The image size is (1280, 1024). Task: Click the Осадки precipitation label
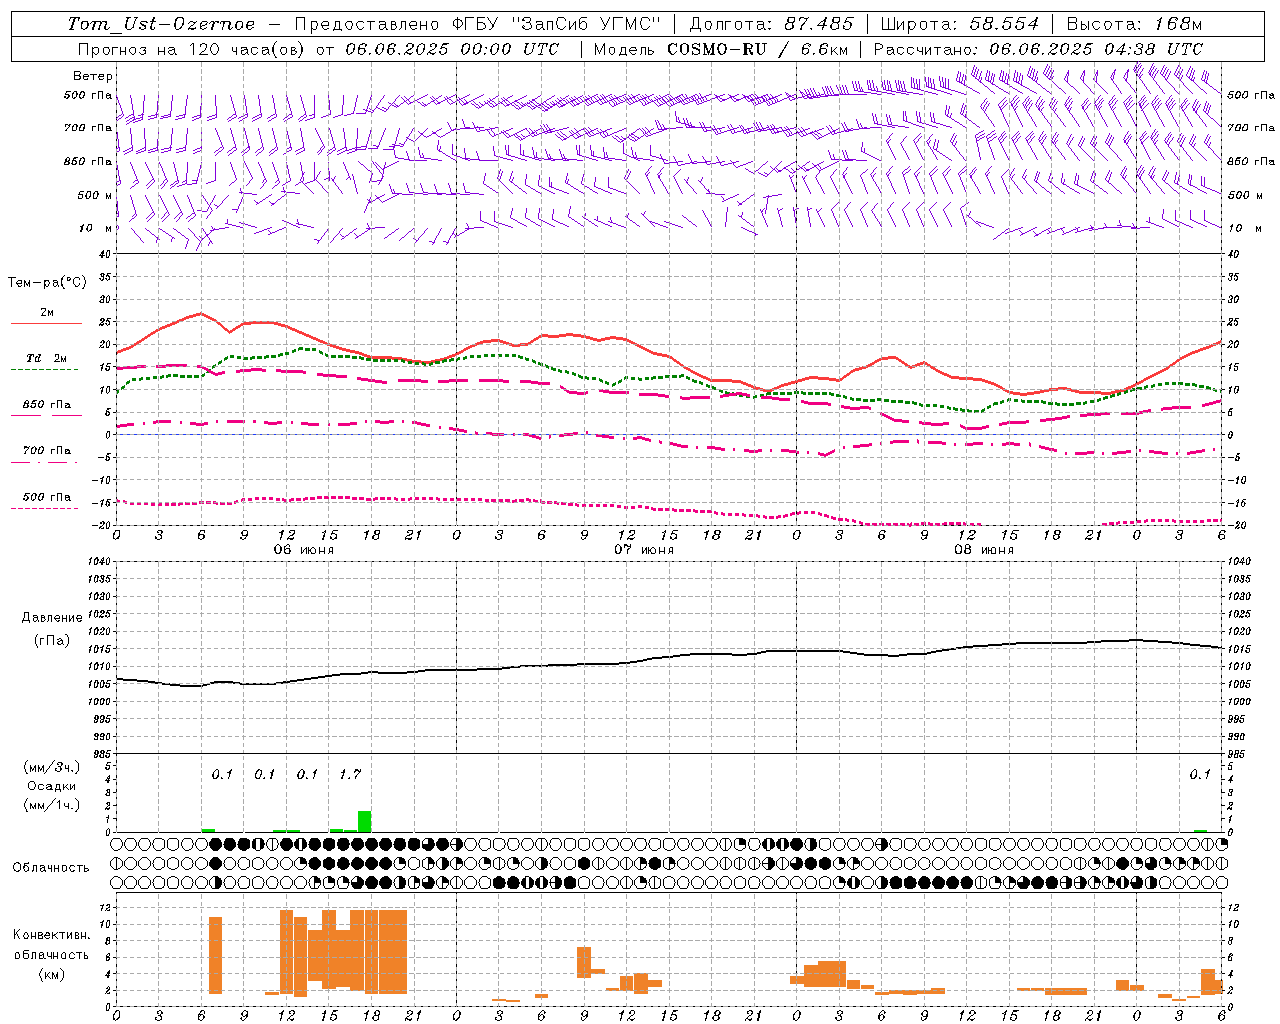point(51,786)
